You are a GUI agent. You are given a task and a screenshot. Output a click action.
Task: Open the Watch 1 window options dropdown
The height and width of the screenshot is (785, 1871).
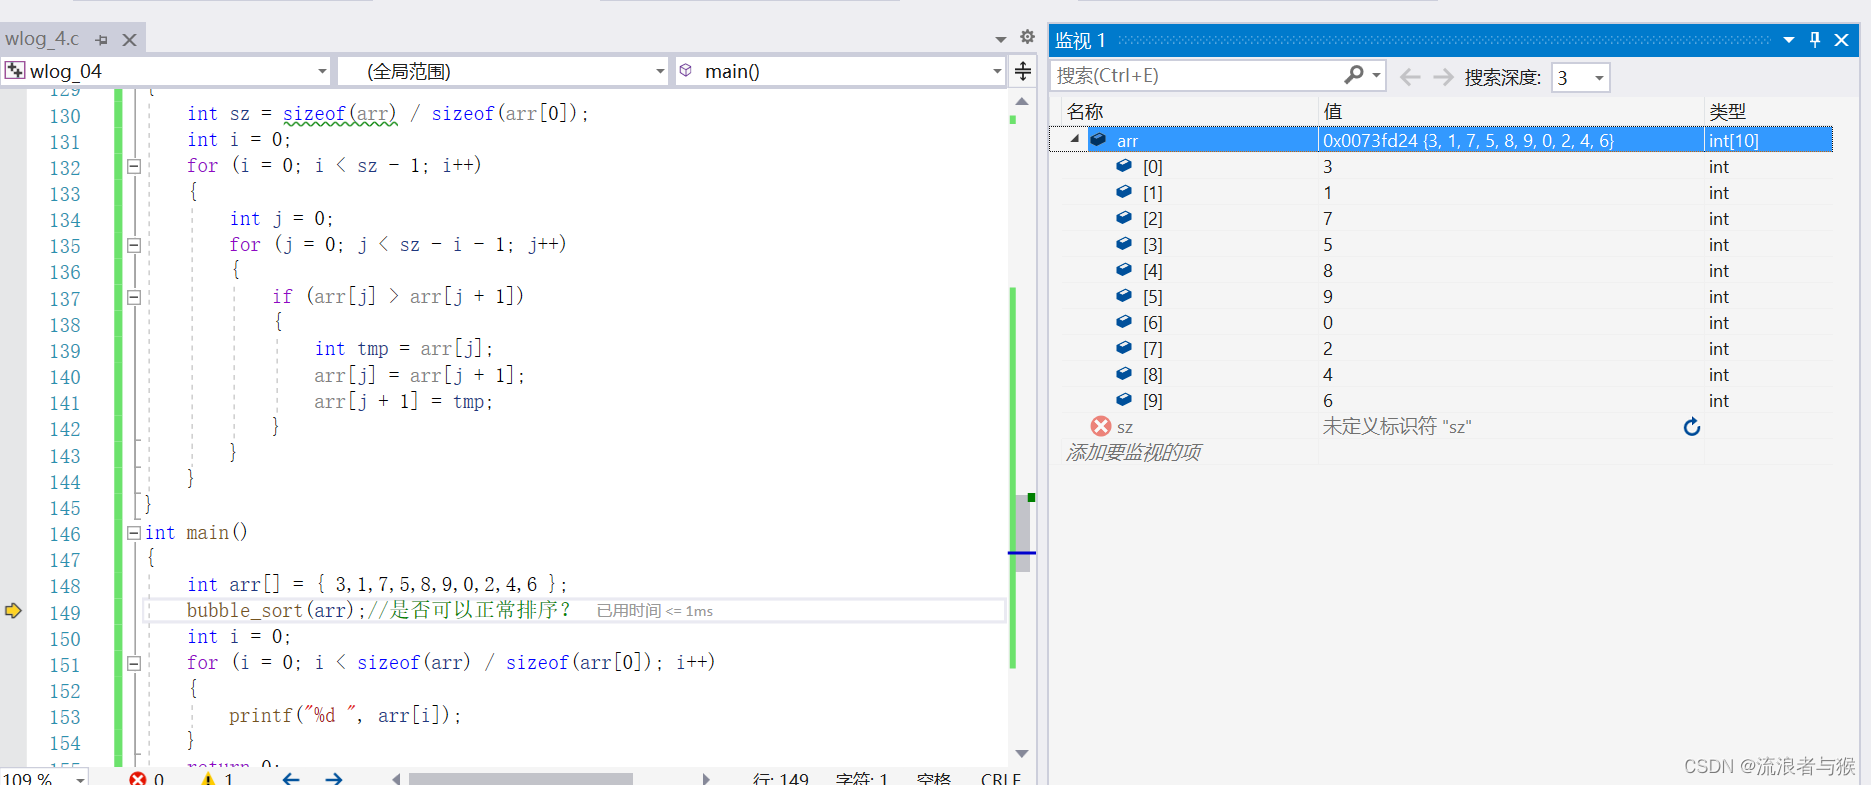click(1789, 40)
